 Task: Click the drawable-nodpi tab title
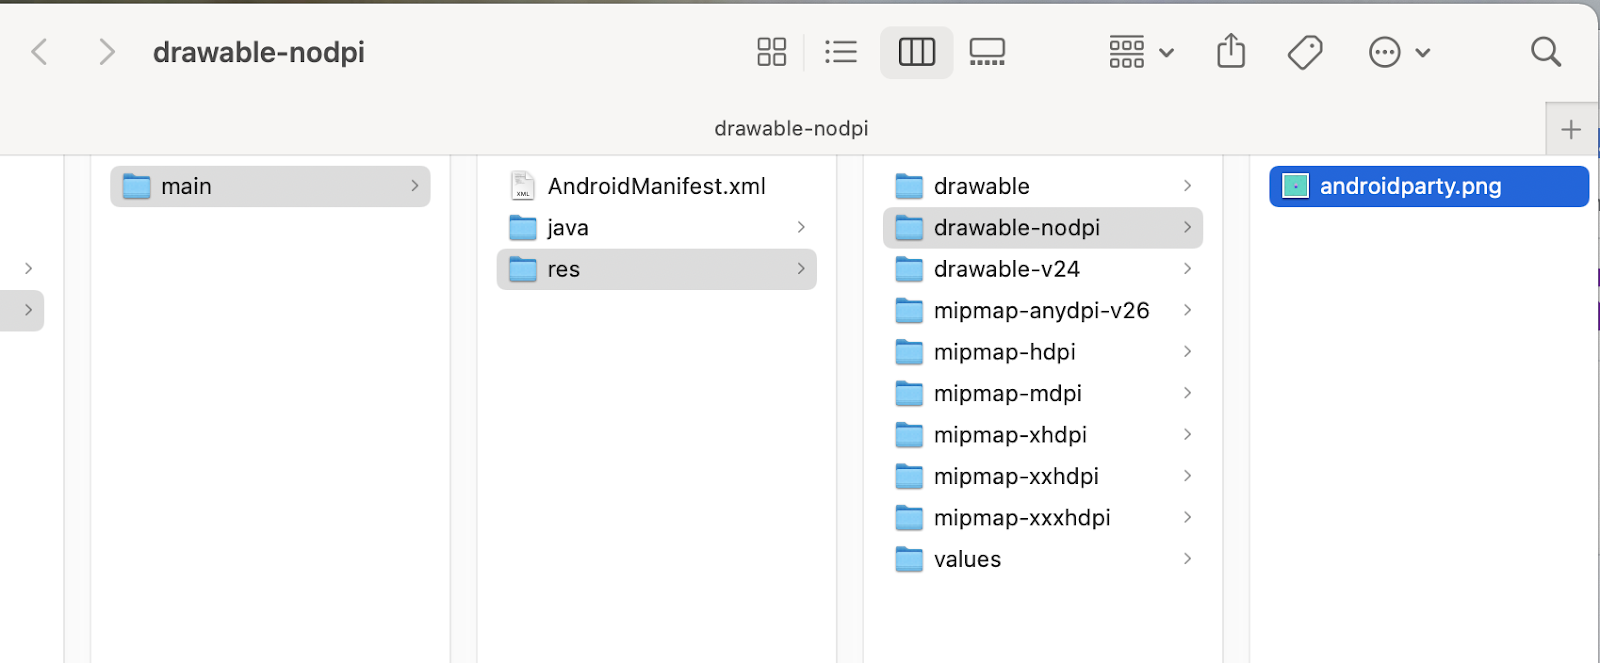(x=791, y=129)
